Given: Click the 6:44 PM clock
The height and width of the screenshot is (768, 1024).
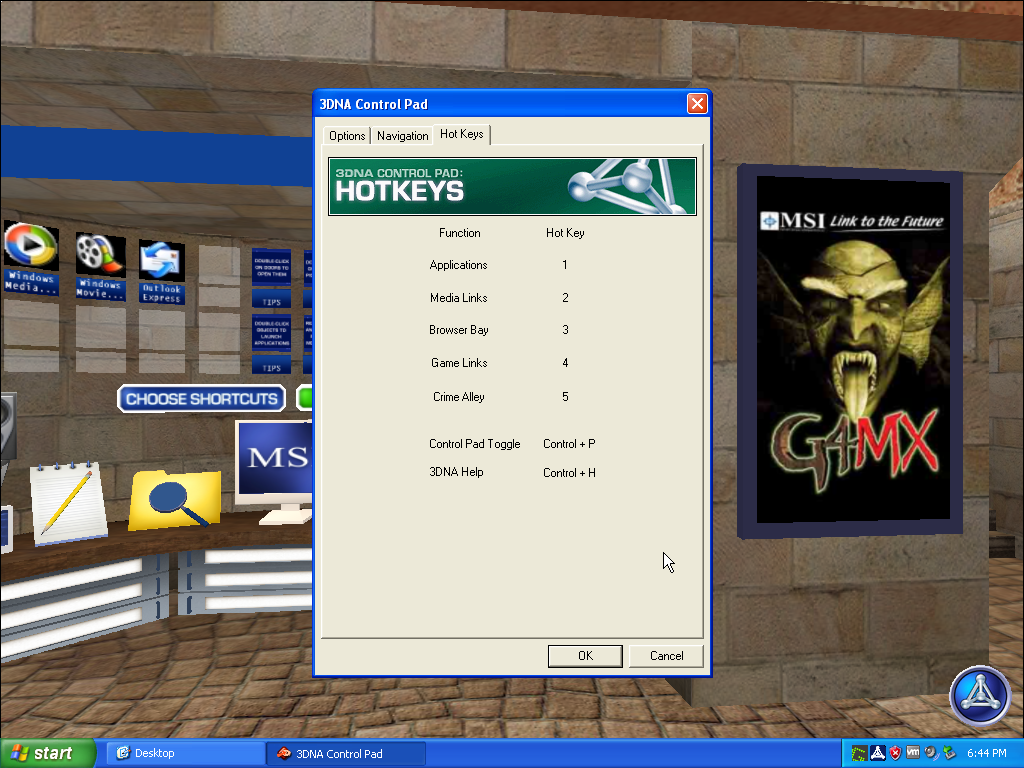Looking at the screenshot, I should [x=987, y=753].
